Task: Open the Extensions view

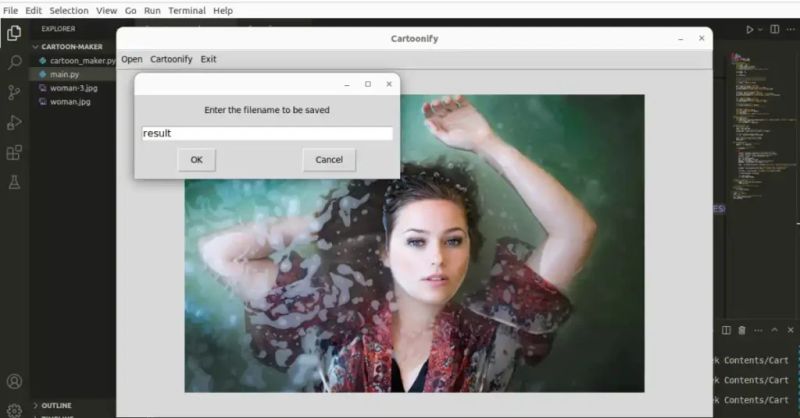Action: [x=14, y=152]
